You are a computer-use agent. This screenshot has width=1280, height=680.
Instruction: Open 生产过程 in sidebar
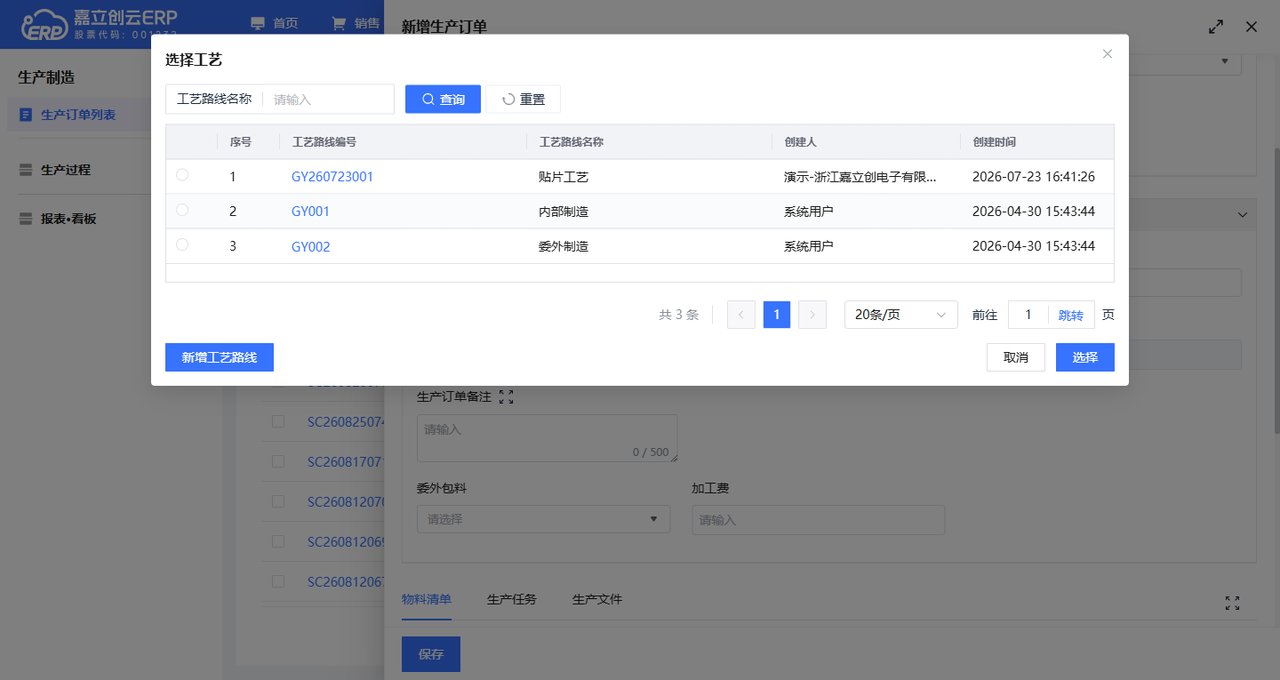click(65, 170)
